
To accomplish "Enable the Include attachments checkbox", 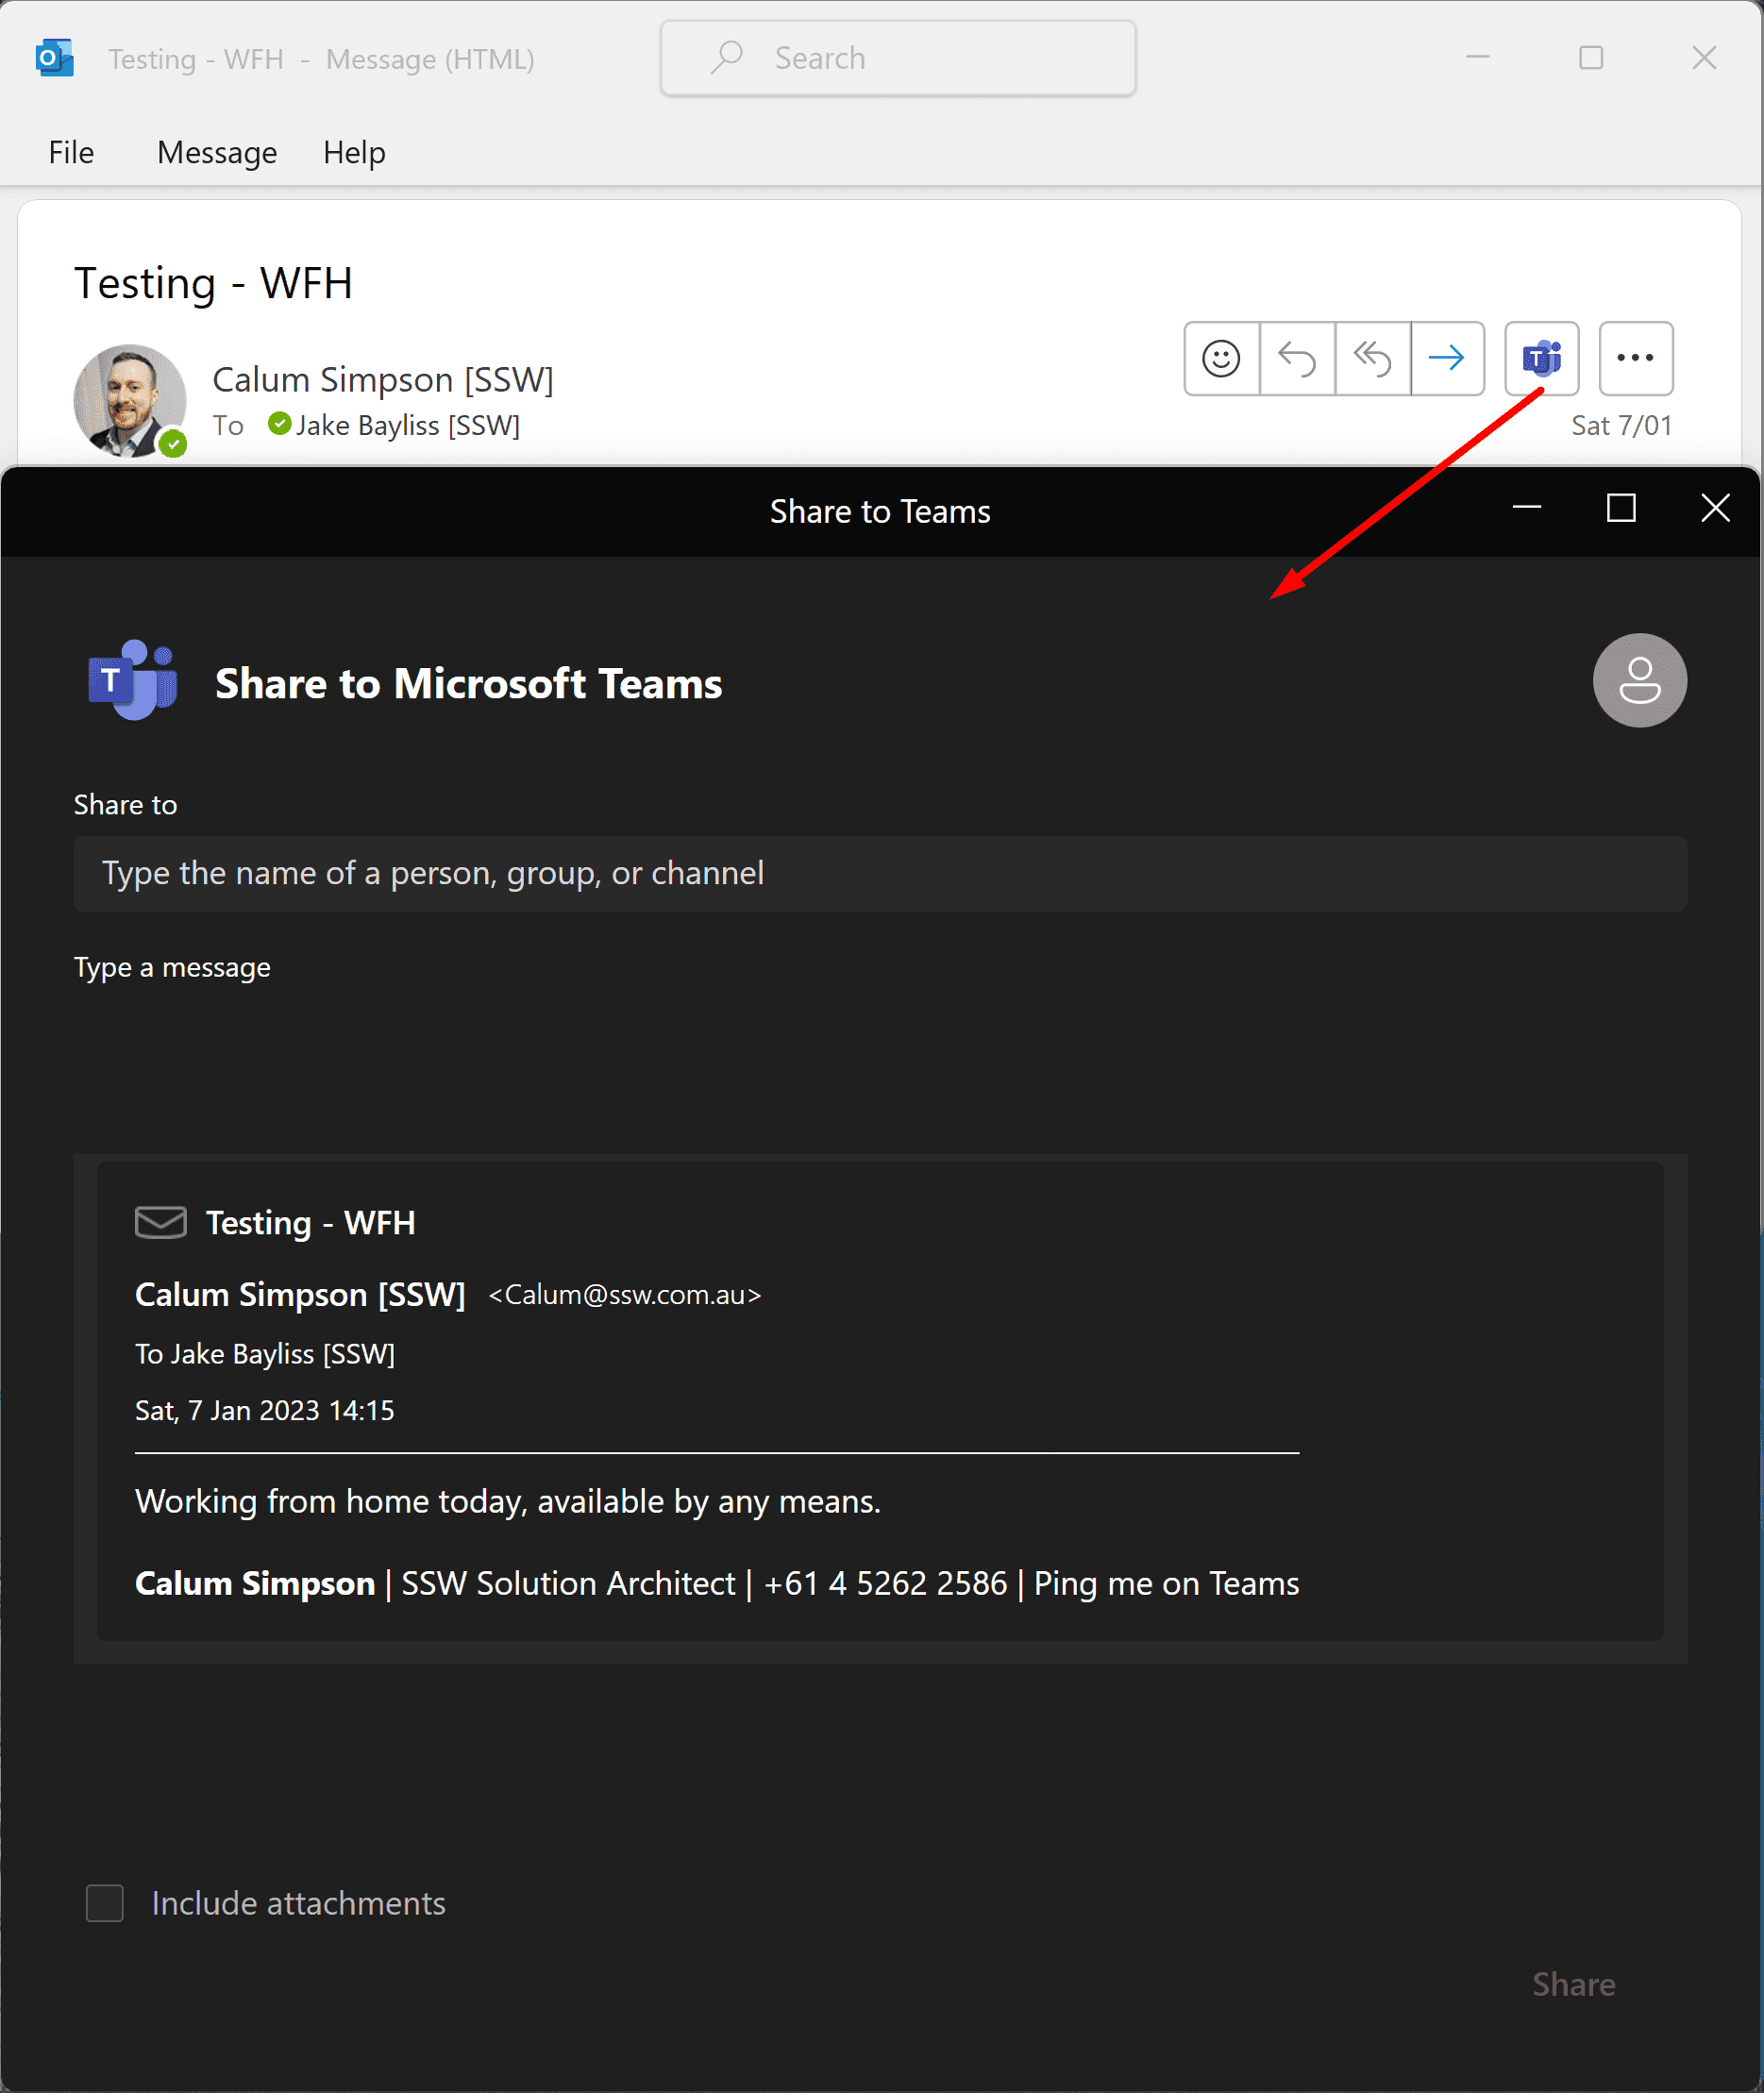I will point(105,1903).
